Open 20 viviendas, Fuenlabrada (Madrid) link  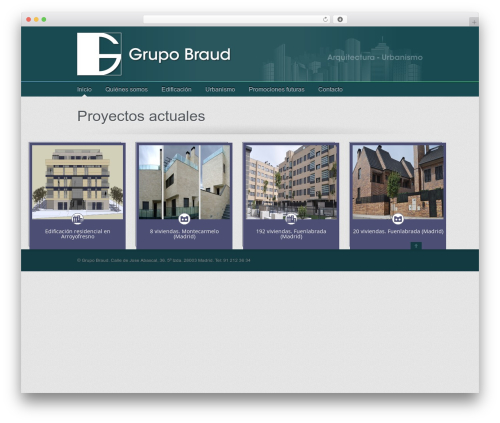click(398, 231)
